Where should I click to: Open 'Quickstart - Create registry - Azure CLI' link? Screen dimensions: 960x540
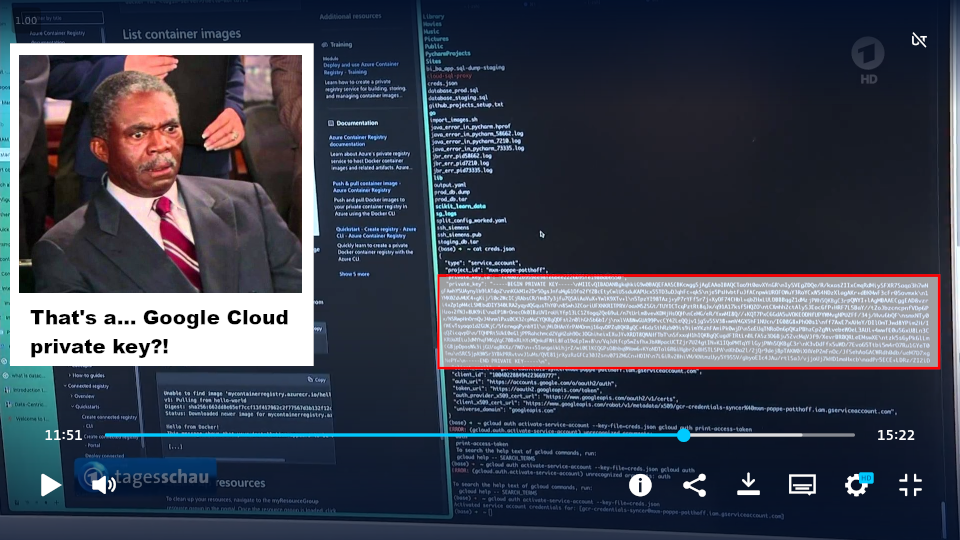click(x=375, y=232)
